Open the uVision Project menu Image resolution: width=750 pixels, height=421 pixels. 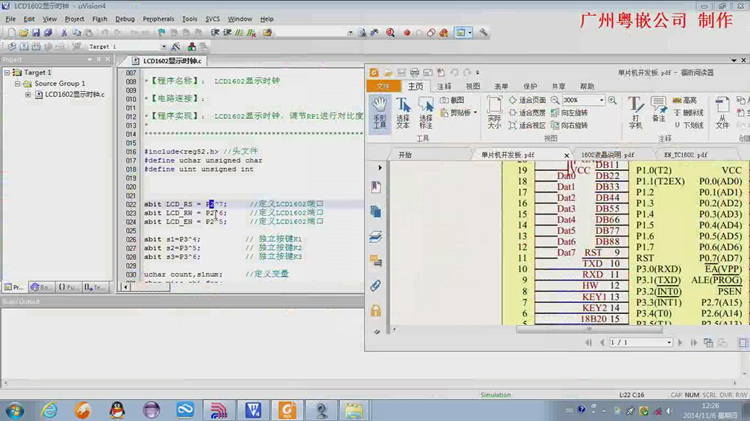click(74, 19)
